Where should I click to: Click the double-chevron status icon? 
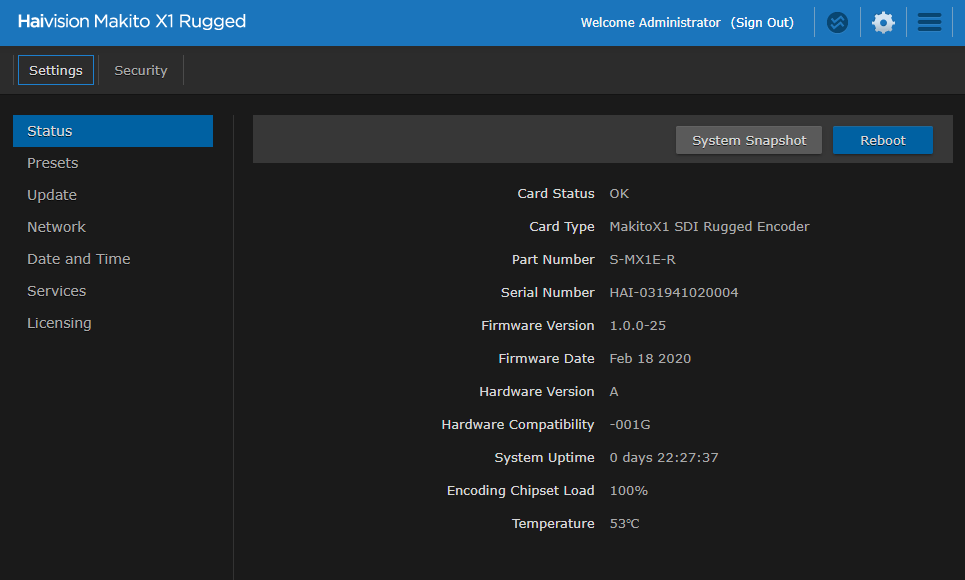click(837, 21)
